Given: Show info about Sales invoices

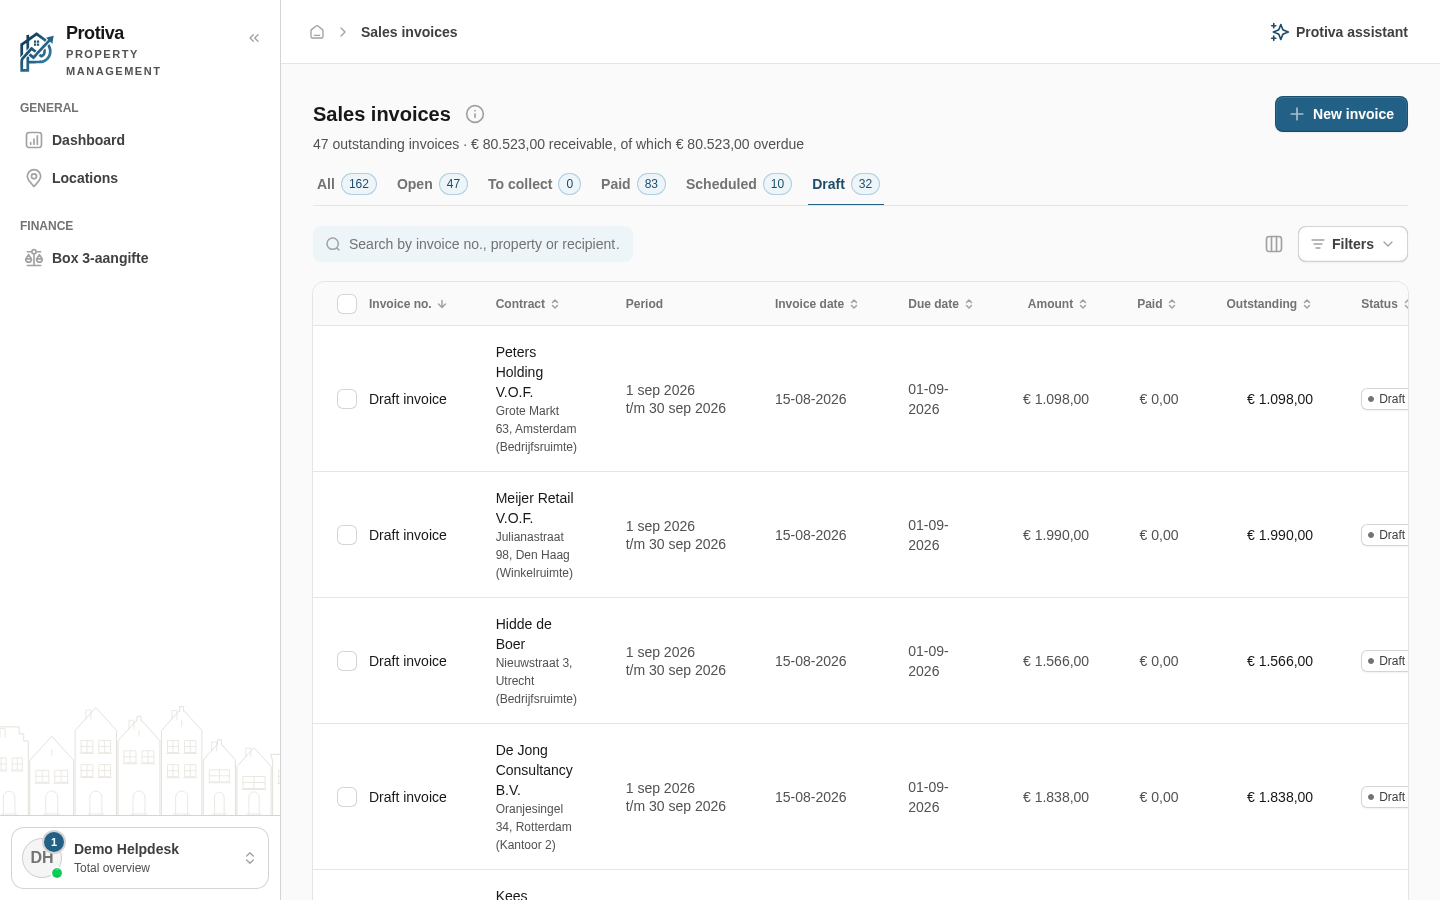Looking at the screenshot, I should (475, 114).
